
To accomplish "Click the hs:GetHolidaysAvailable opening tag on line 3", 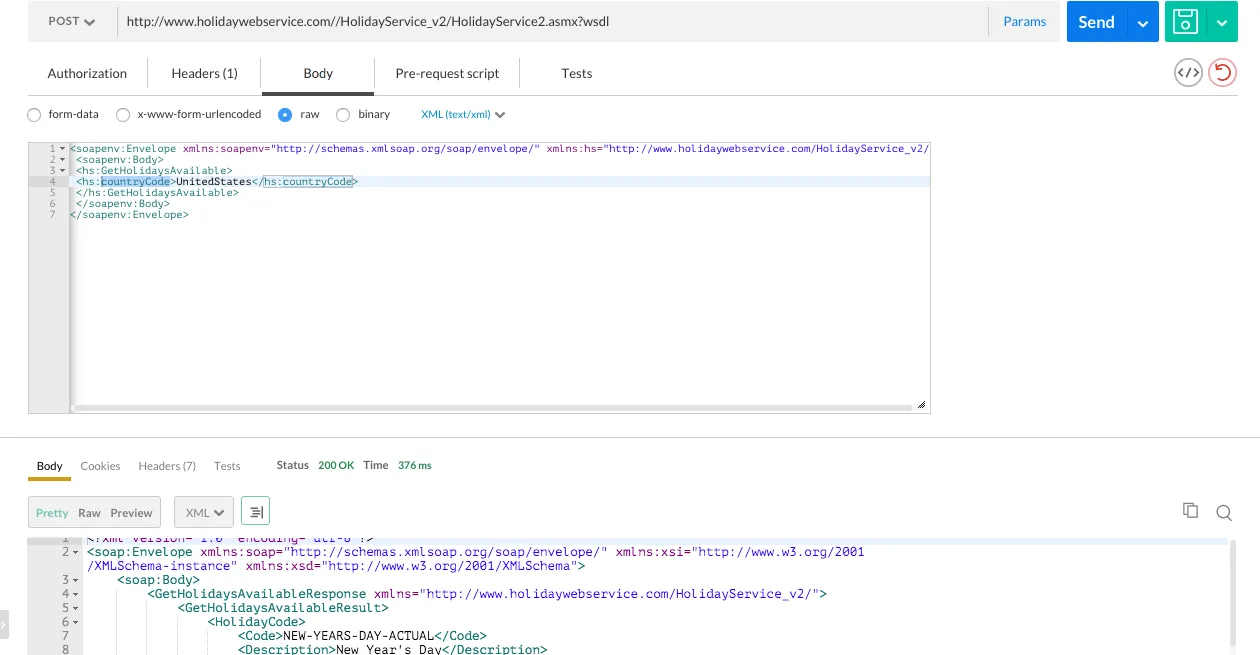I will click(154, 171).
